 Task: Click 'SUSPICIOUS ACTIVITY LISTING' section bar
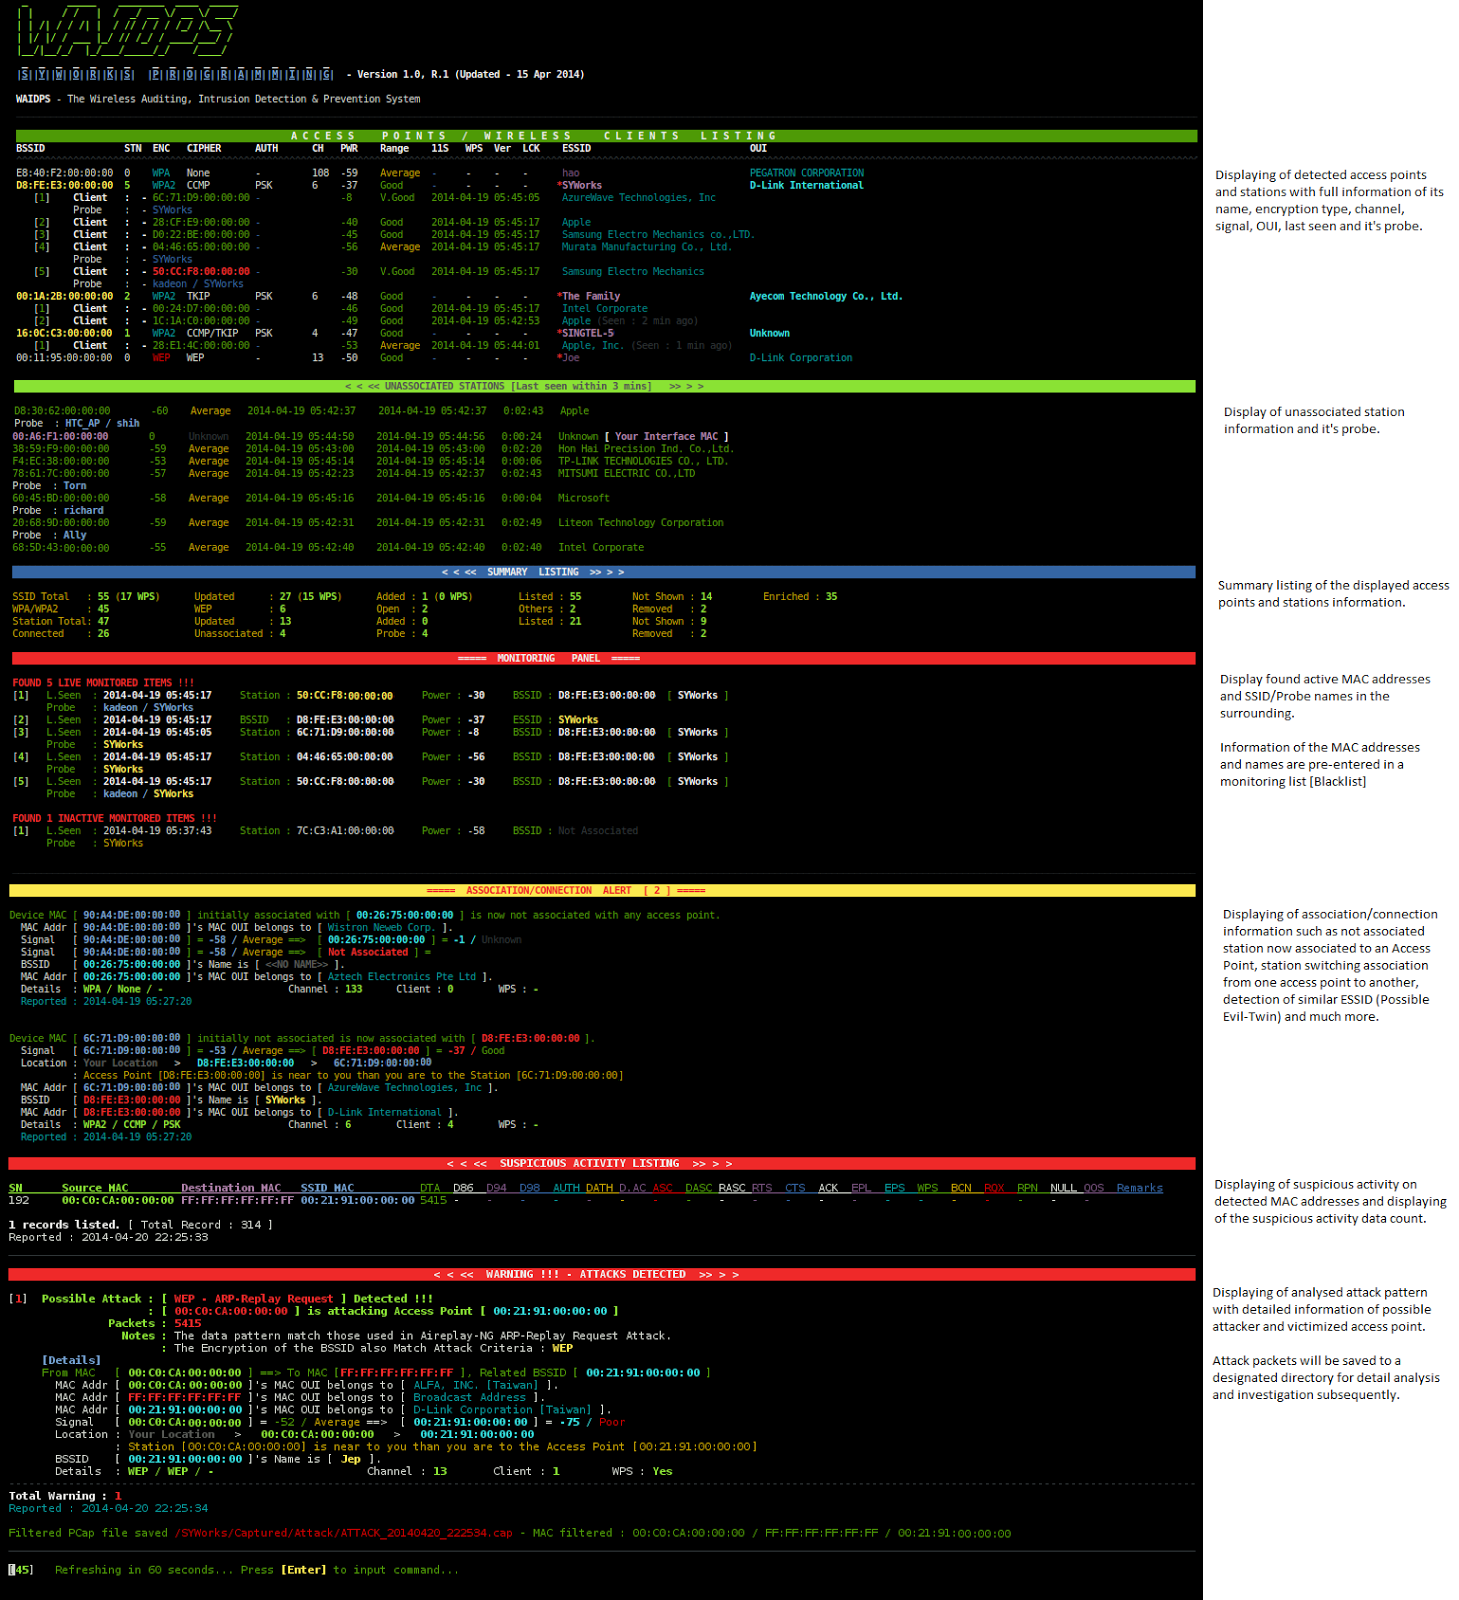[602, 1163]
